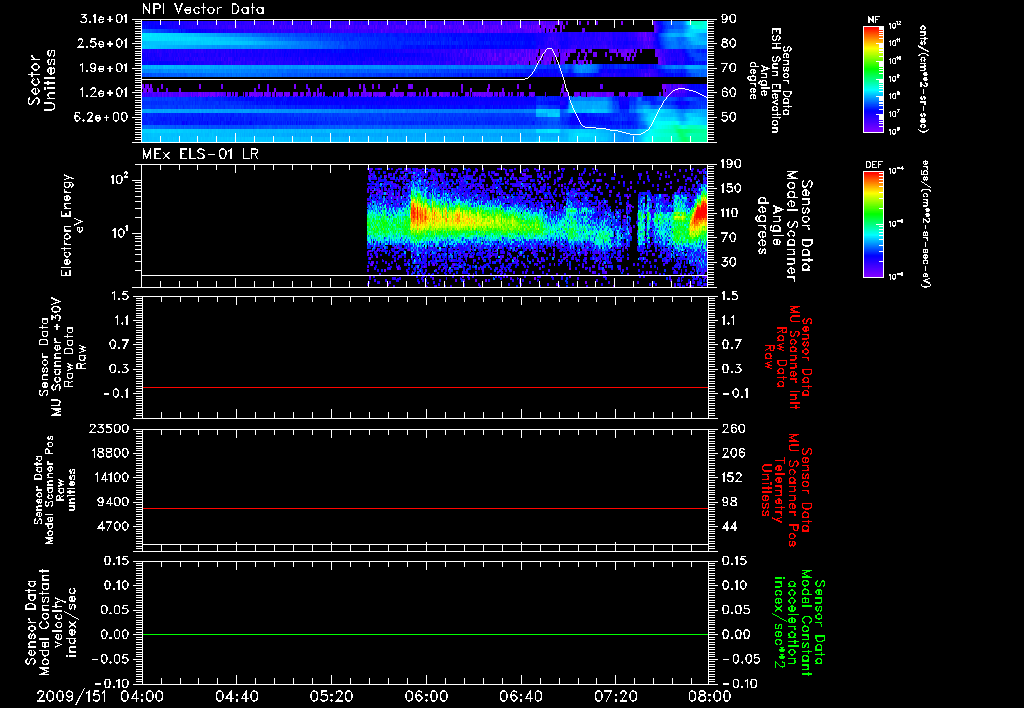Click the 14100 scanner position tick value
Image resolution: width=1024 pixels, height=708 pixels.
point(109,477)
